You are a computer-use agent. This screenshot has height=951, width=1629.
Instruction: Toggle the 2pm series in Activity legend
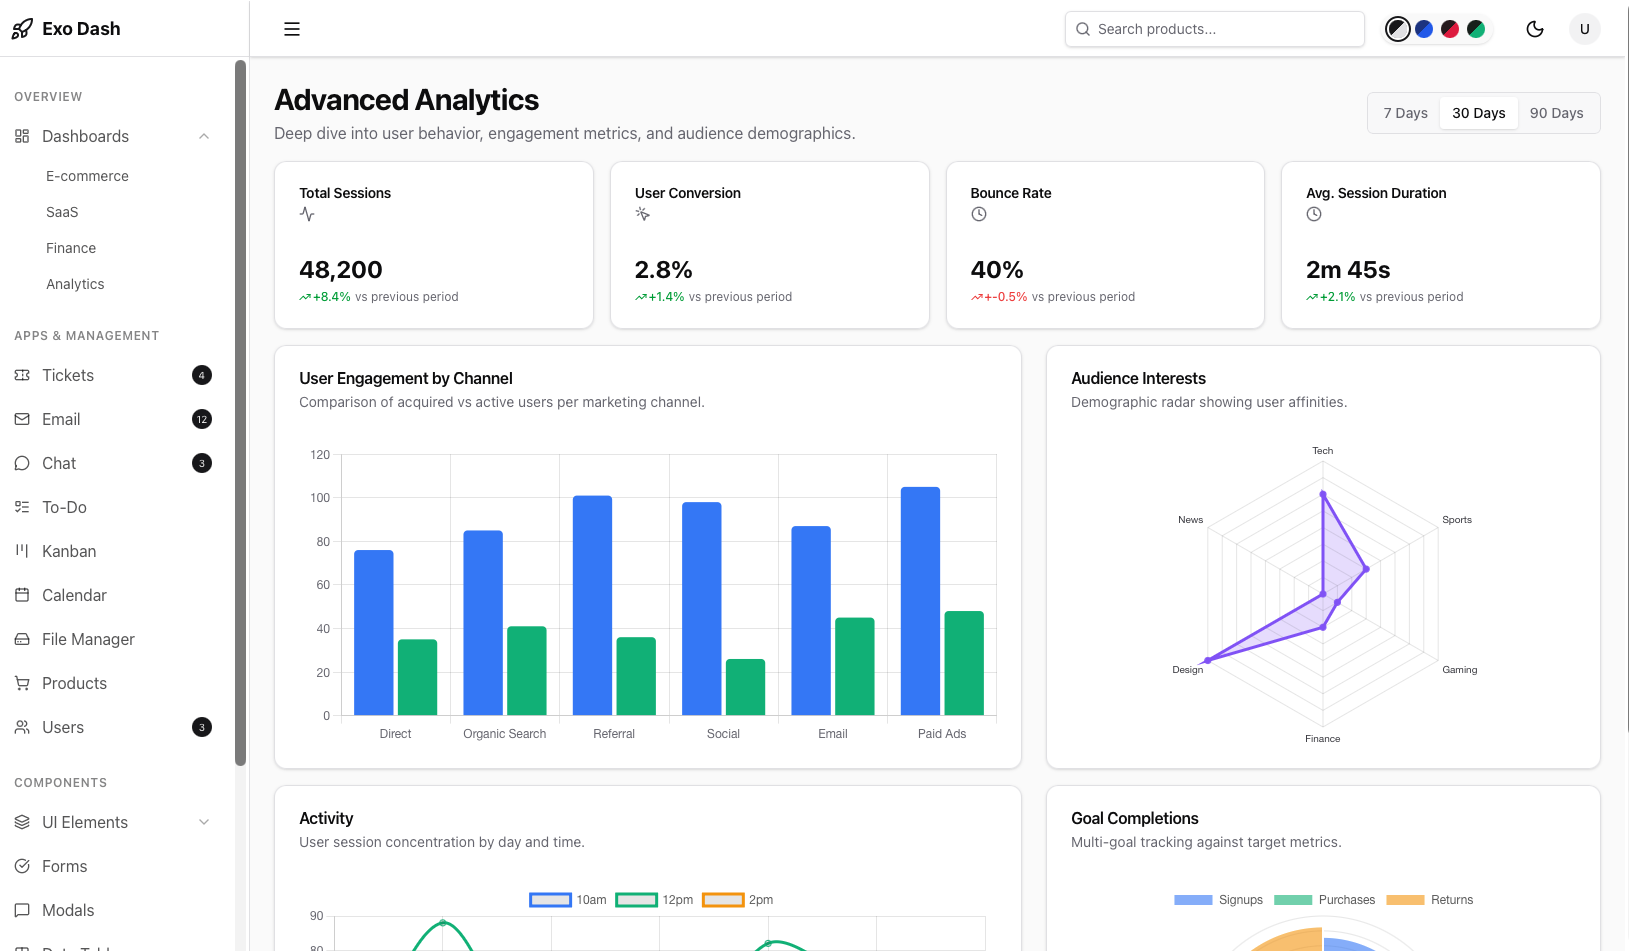coord(738,900)
